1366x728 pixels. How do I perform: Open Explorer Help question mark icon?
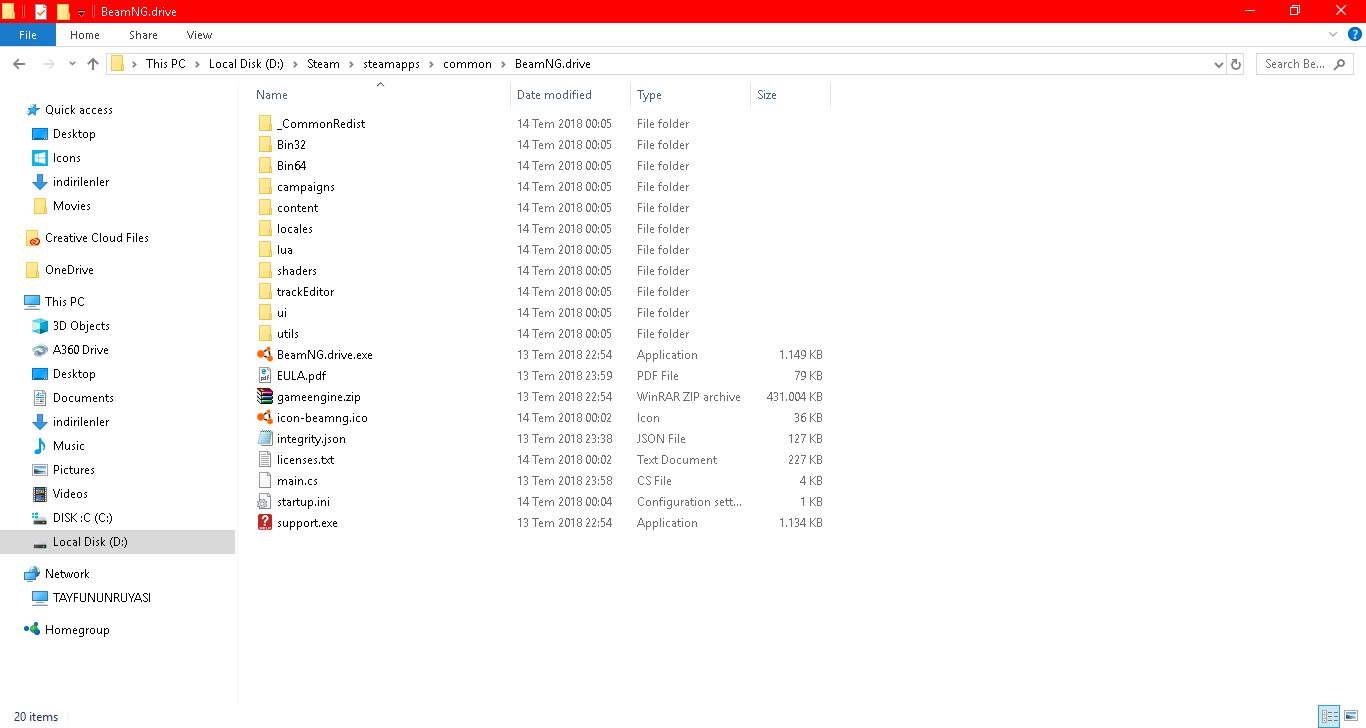(1355, 34)
